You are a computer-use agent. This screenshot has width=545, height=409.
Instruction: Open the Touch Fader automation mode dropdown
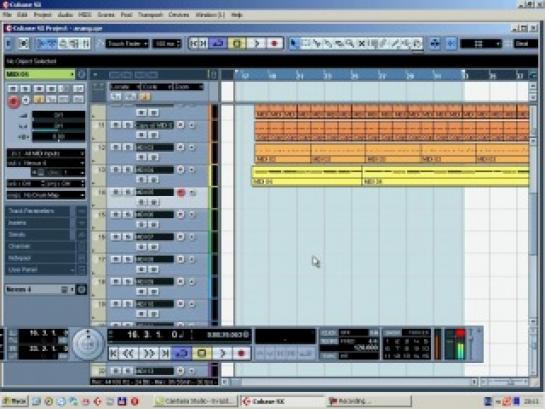127,44
